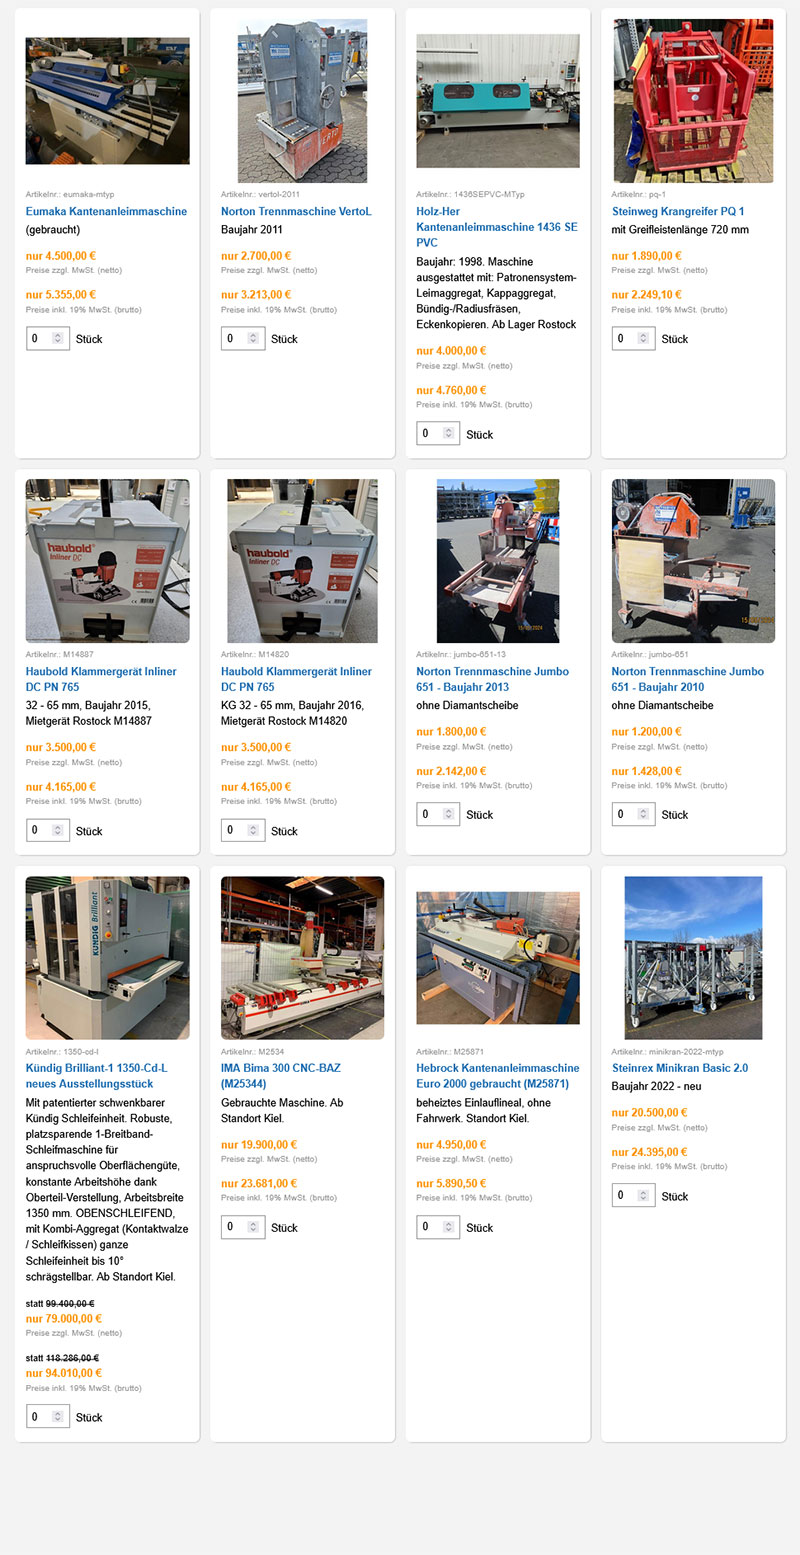Viewport: 800px width, 1555px height.
Task: Select quantity field for Hebrock Euro 2000
Action: pyautogui.click(x=438, y=1227)
